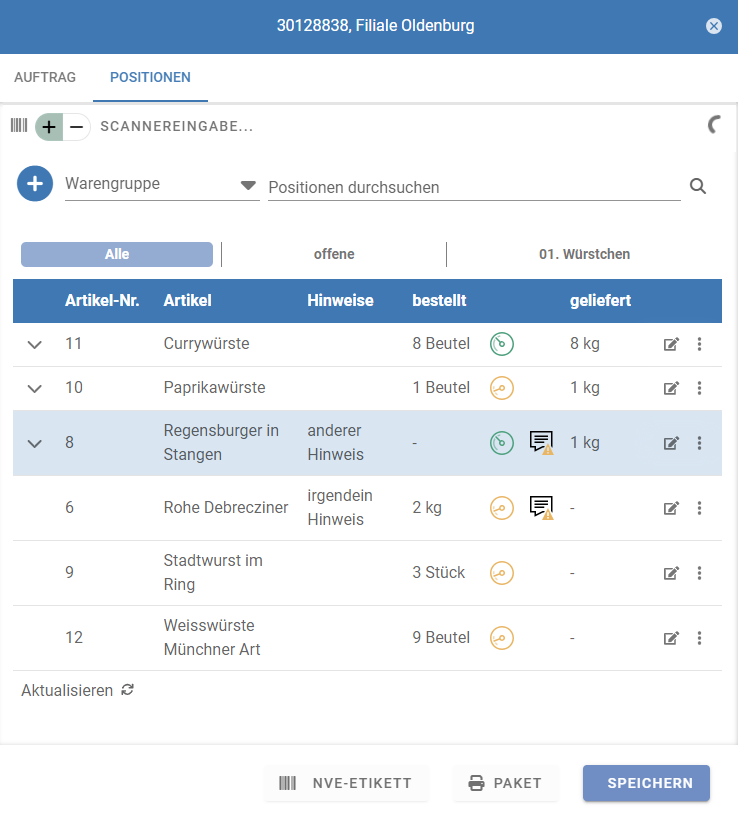Edit the Stadtwurst im Ring position
Screen dimensions: 738x820
coord(671,573)
